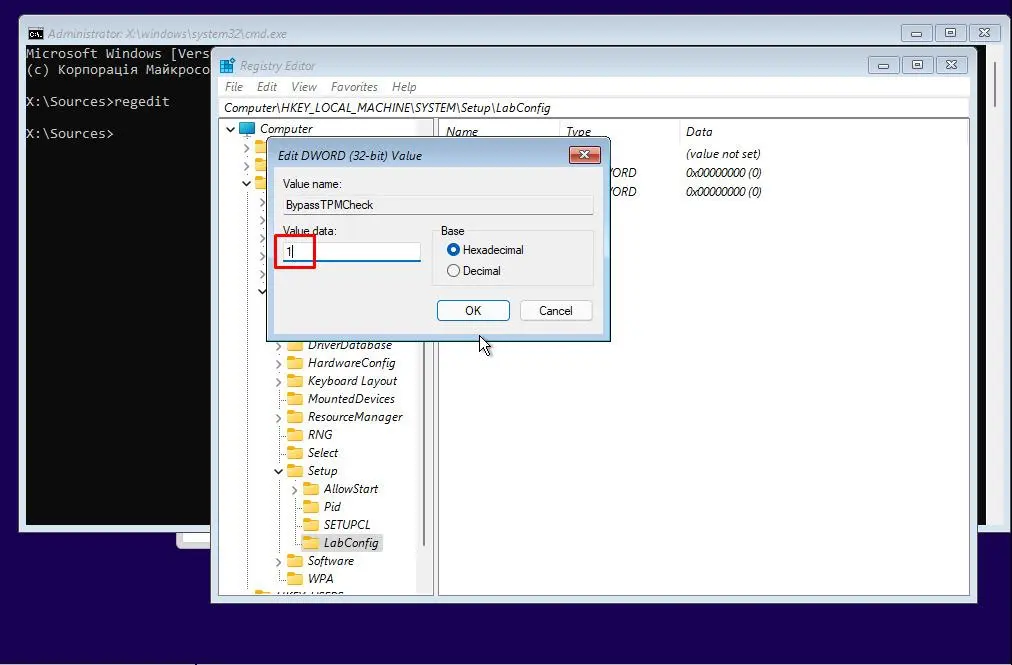Viewport: 1012px width, 665px height.
Task: Open the Help menu in Registry Editor
Action: (x=404, y=87)
